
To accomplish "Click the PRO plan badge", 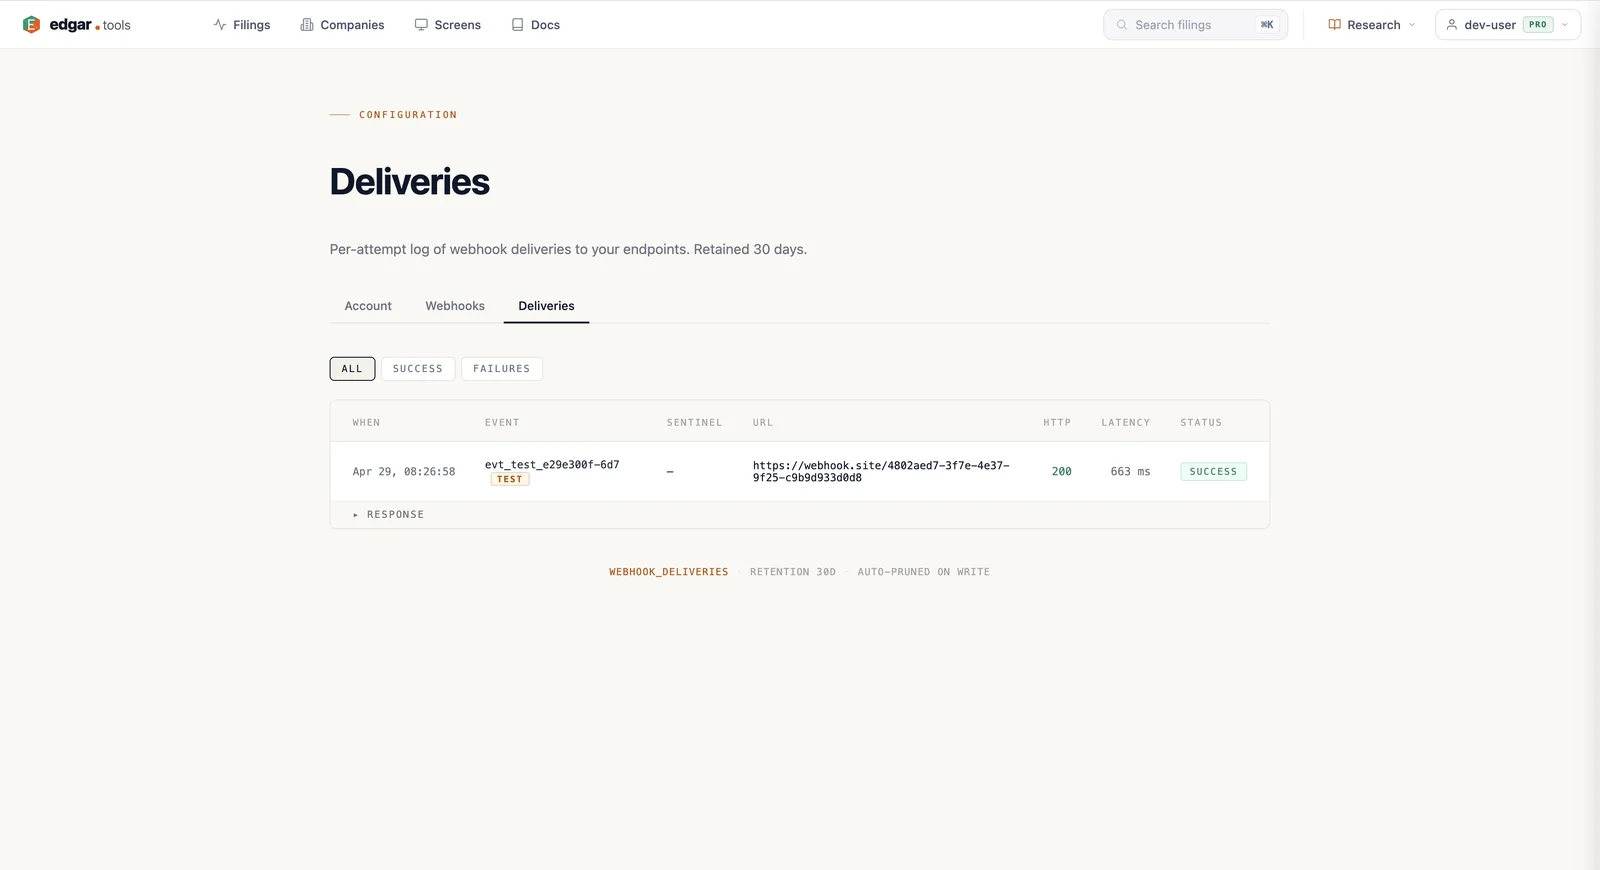I will [1538, 25].
